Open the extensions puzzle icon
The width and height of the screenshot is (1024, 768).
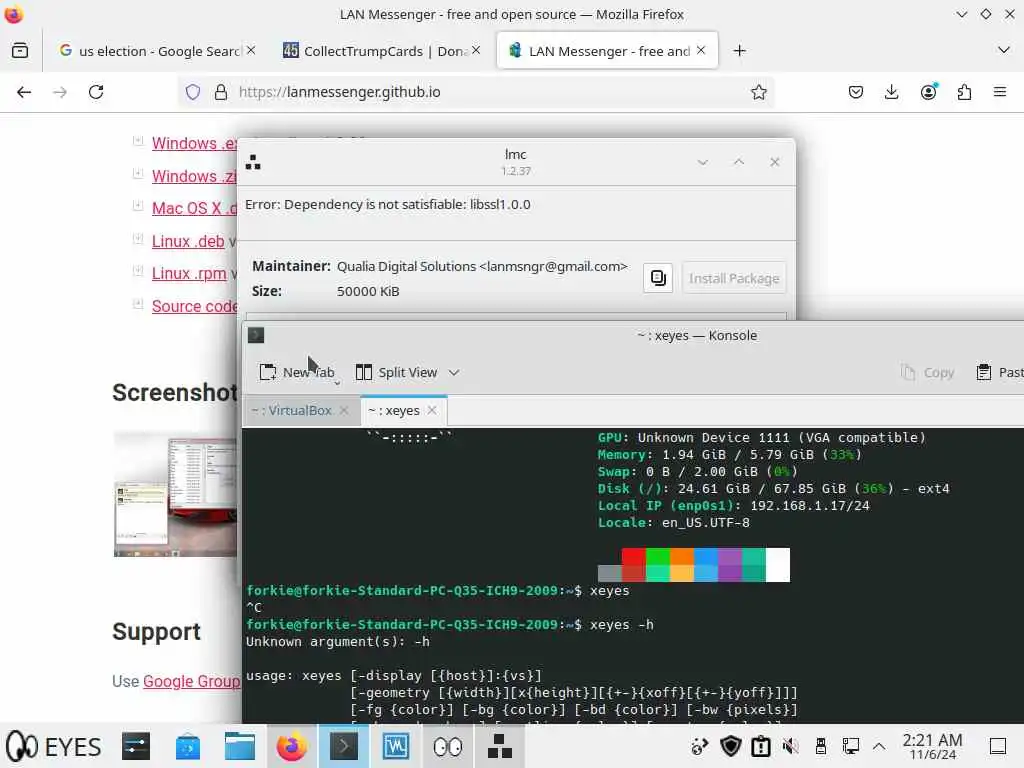[964, 92]
